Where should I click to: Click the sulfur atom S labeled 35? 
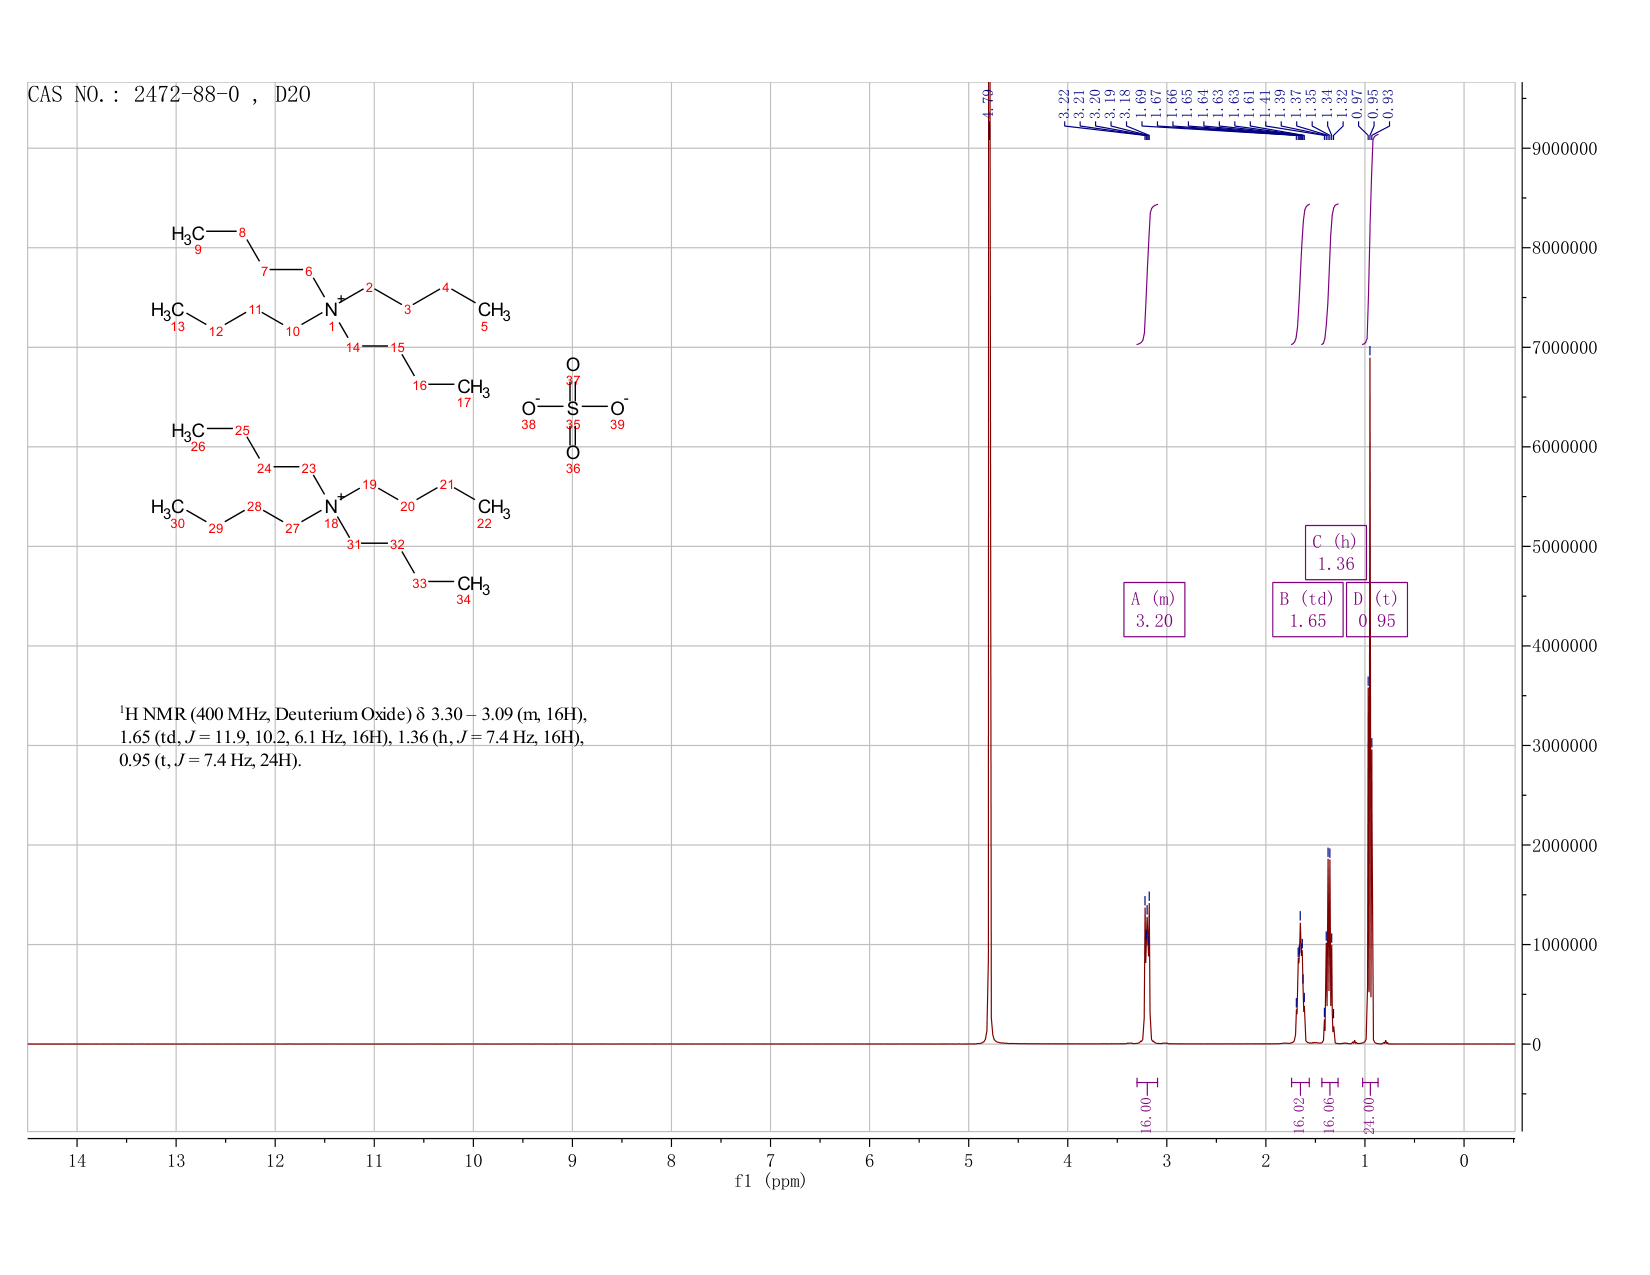tap(573, 409)
